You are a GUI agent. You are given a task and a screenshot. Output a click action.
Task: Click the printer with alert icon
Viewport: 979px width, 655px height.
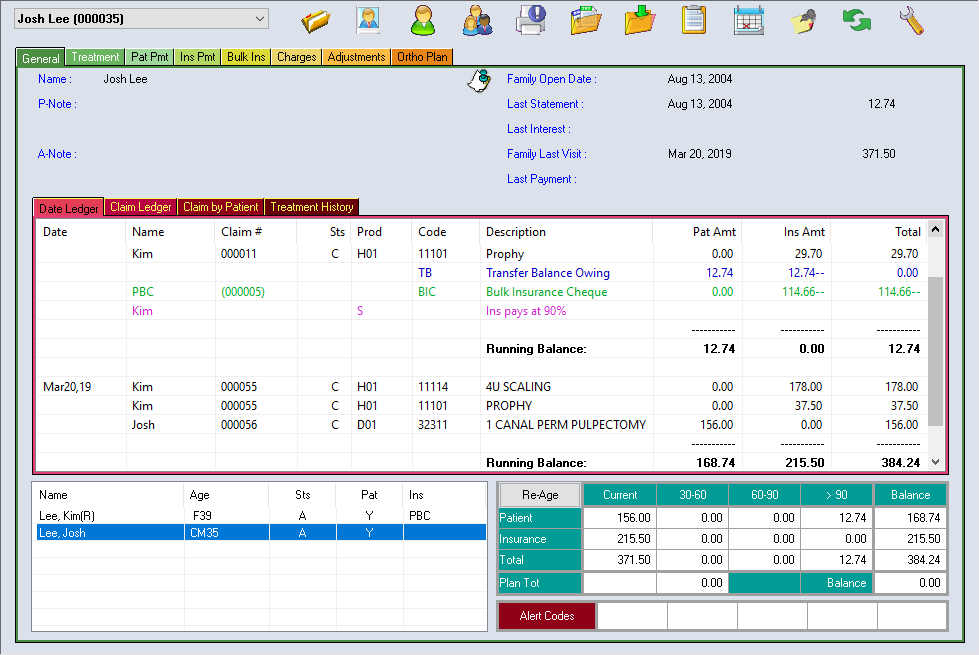(531, 20)
